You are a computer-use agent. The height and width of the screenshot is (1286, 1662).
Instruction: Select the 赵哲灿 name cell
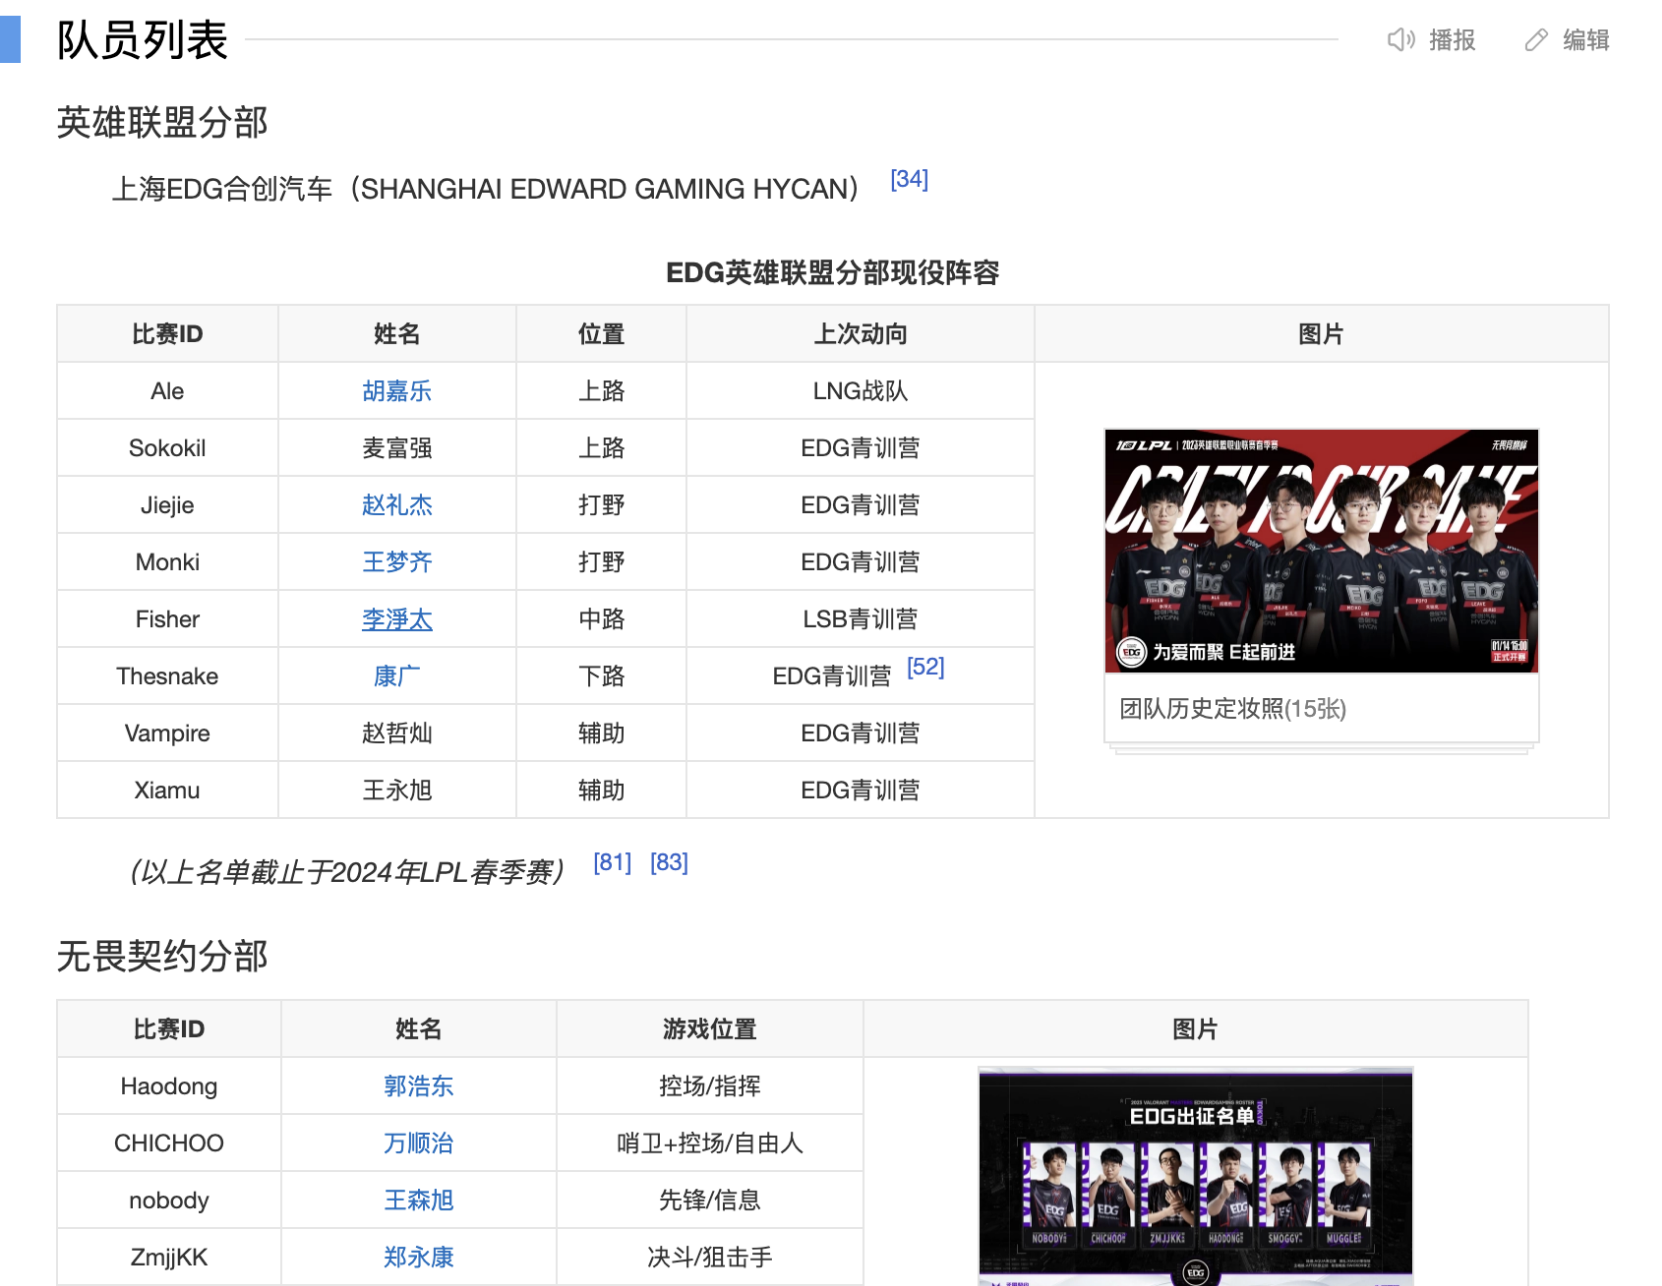tap(397, 733)
